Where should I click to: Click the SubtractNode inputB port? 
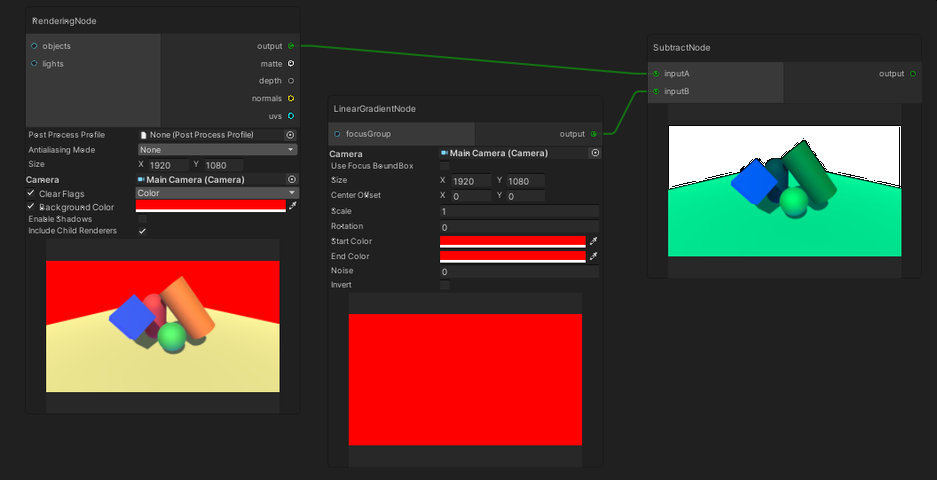coord(656,92)
